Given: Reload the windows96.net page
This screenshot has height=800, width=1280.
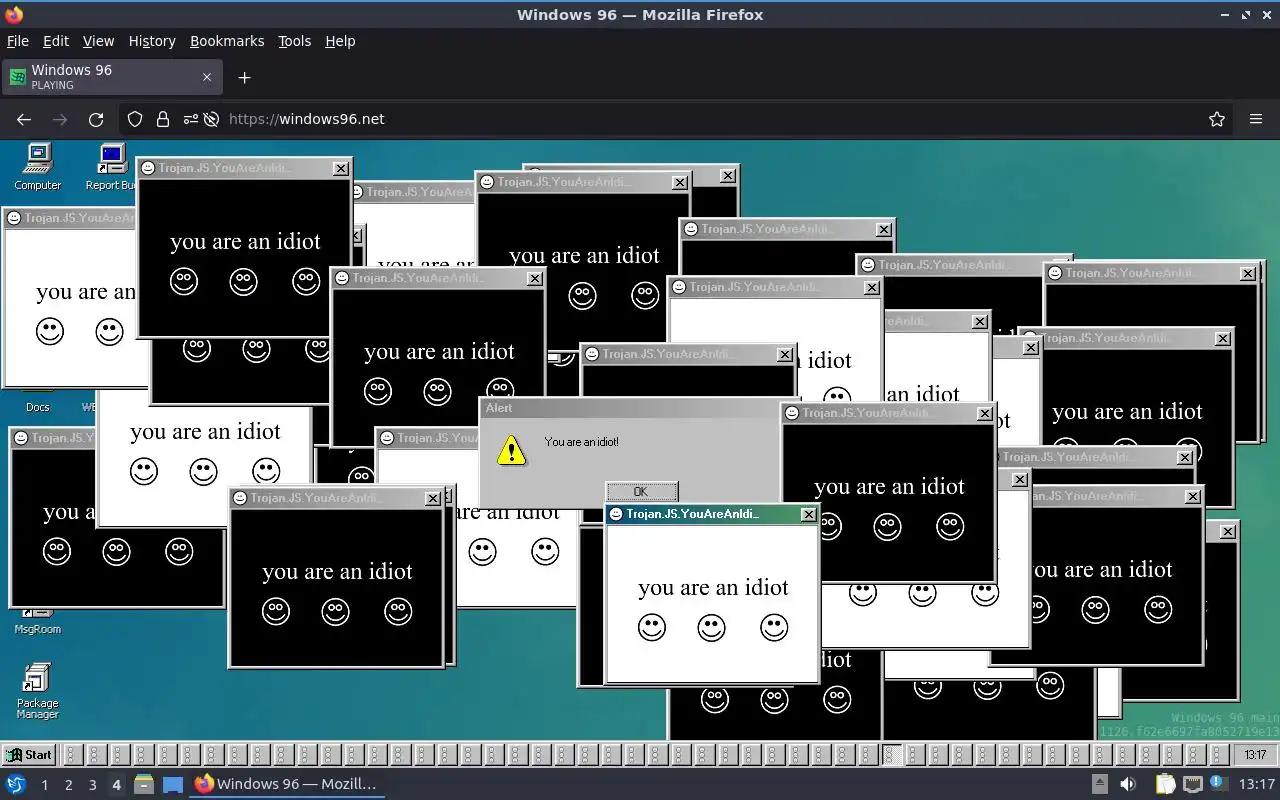Looking at the screenshot, I should [x=96, y=119].
